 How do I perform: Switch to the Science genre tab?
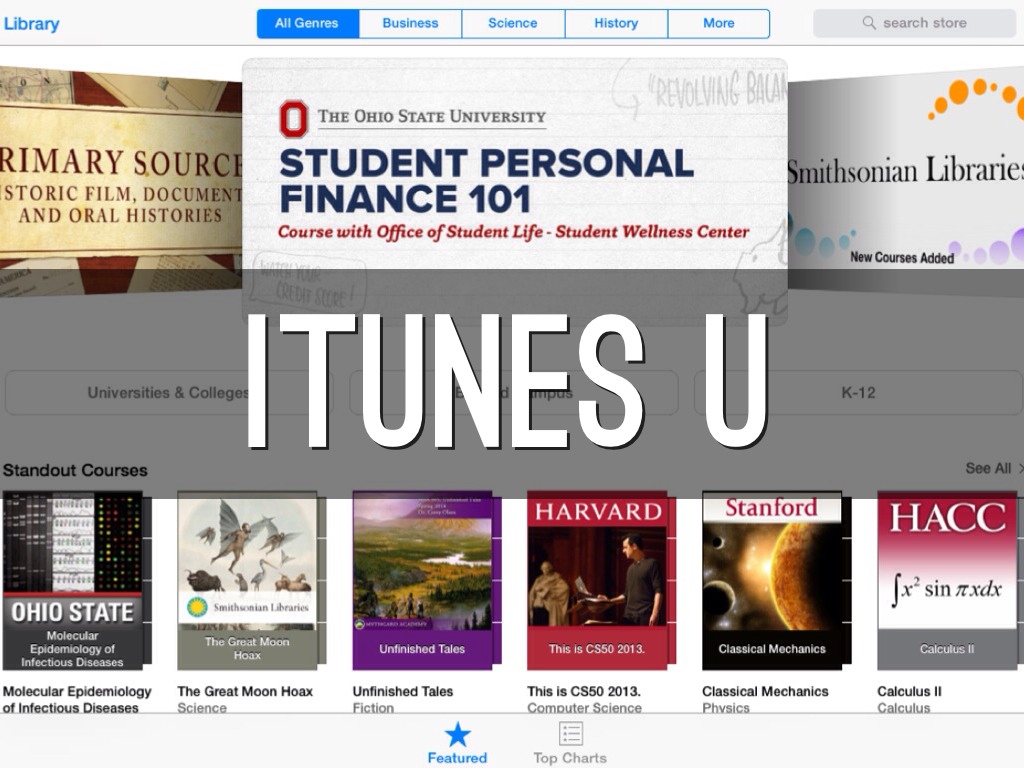(x=513, y=23)
